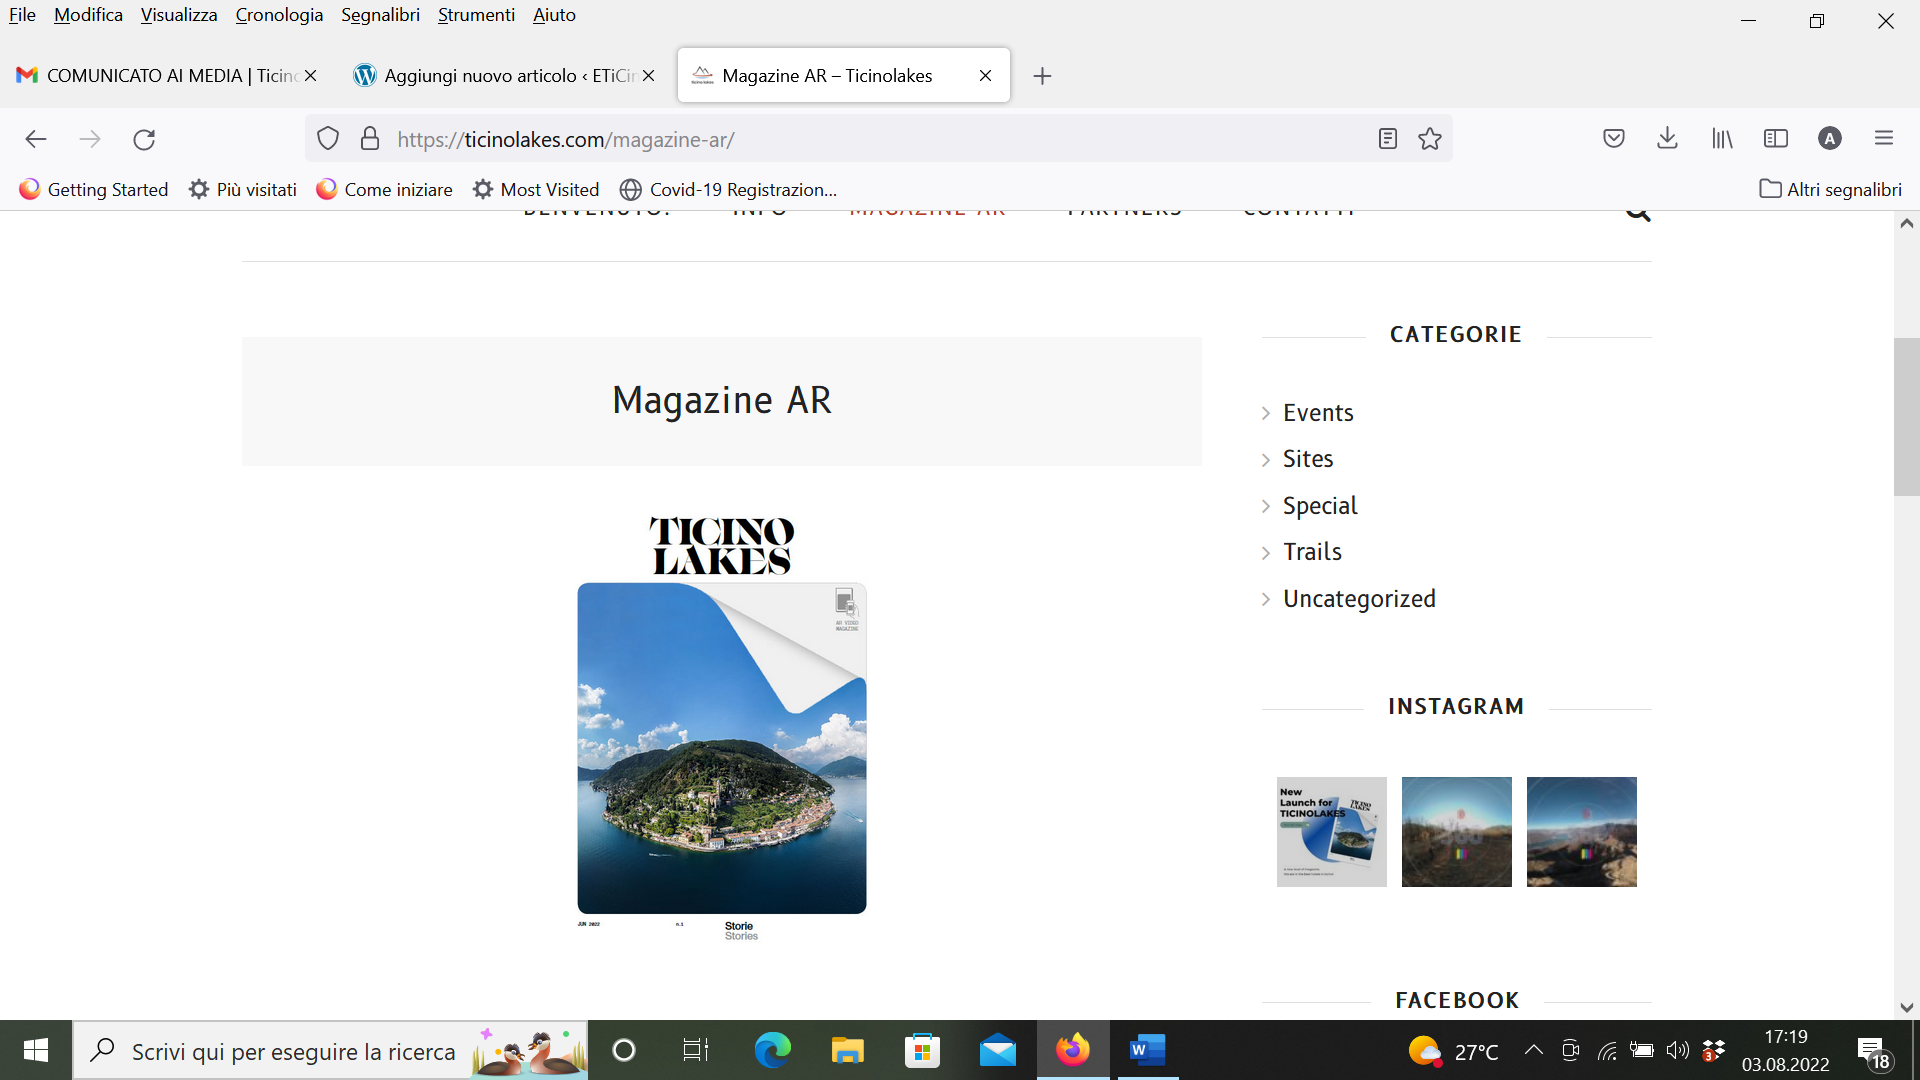Launch Microsoft Edge from taskbar
The height and width of the screenshot is (1080, 1920).
click(772, 1050)
